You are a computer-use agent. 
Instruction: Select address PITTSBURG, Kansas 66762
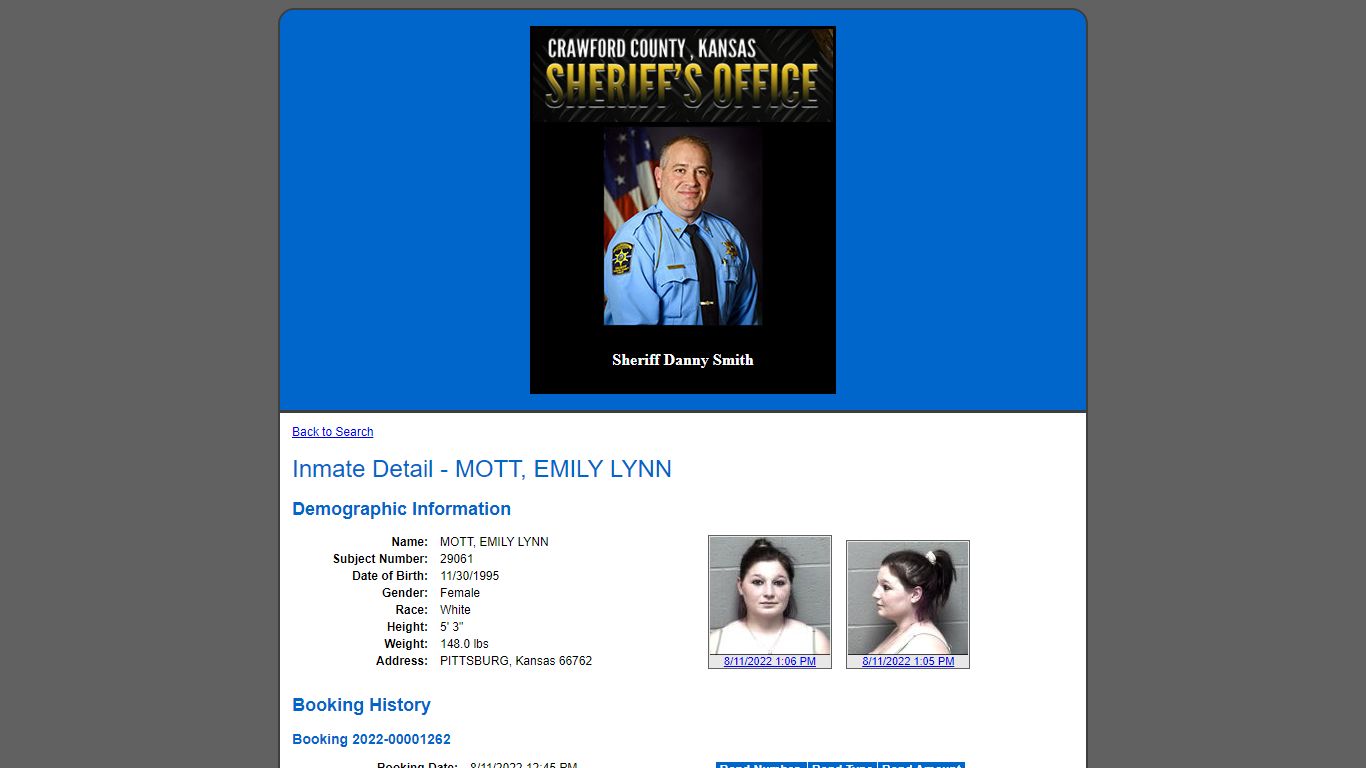516,661
